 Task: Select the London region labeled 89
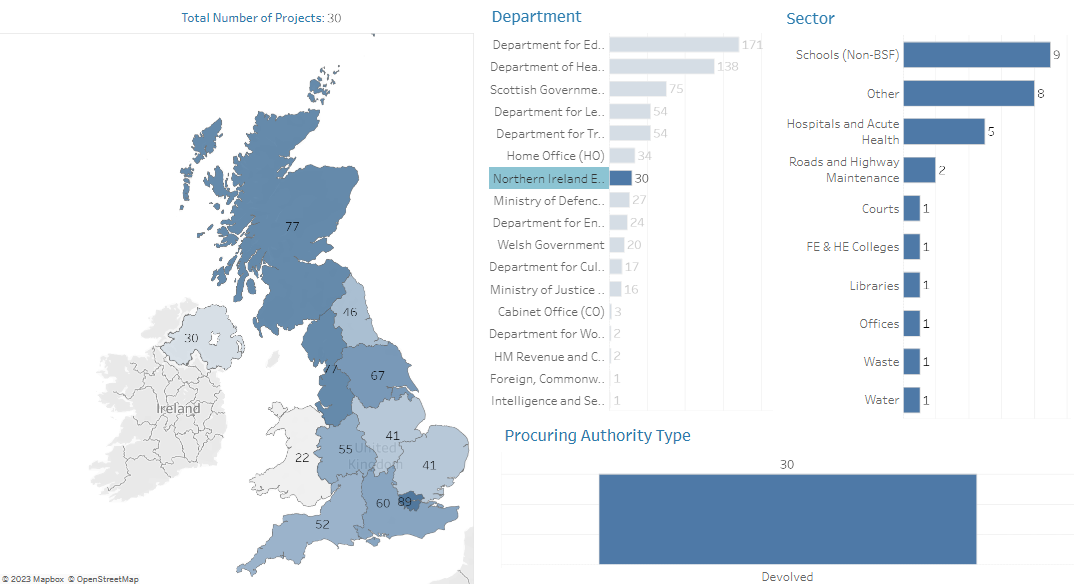(407, 501)
